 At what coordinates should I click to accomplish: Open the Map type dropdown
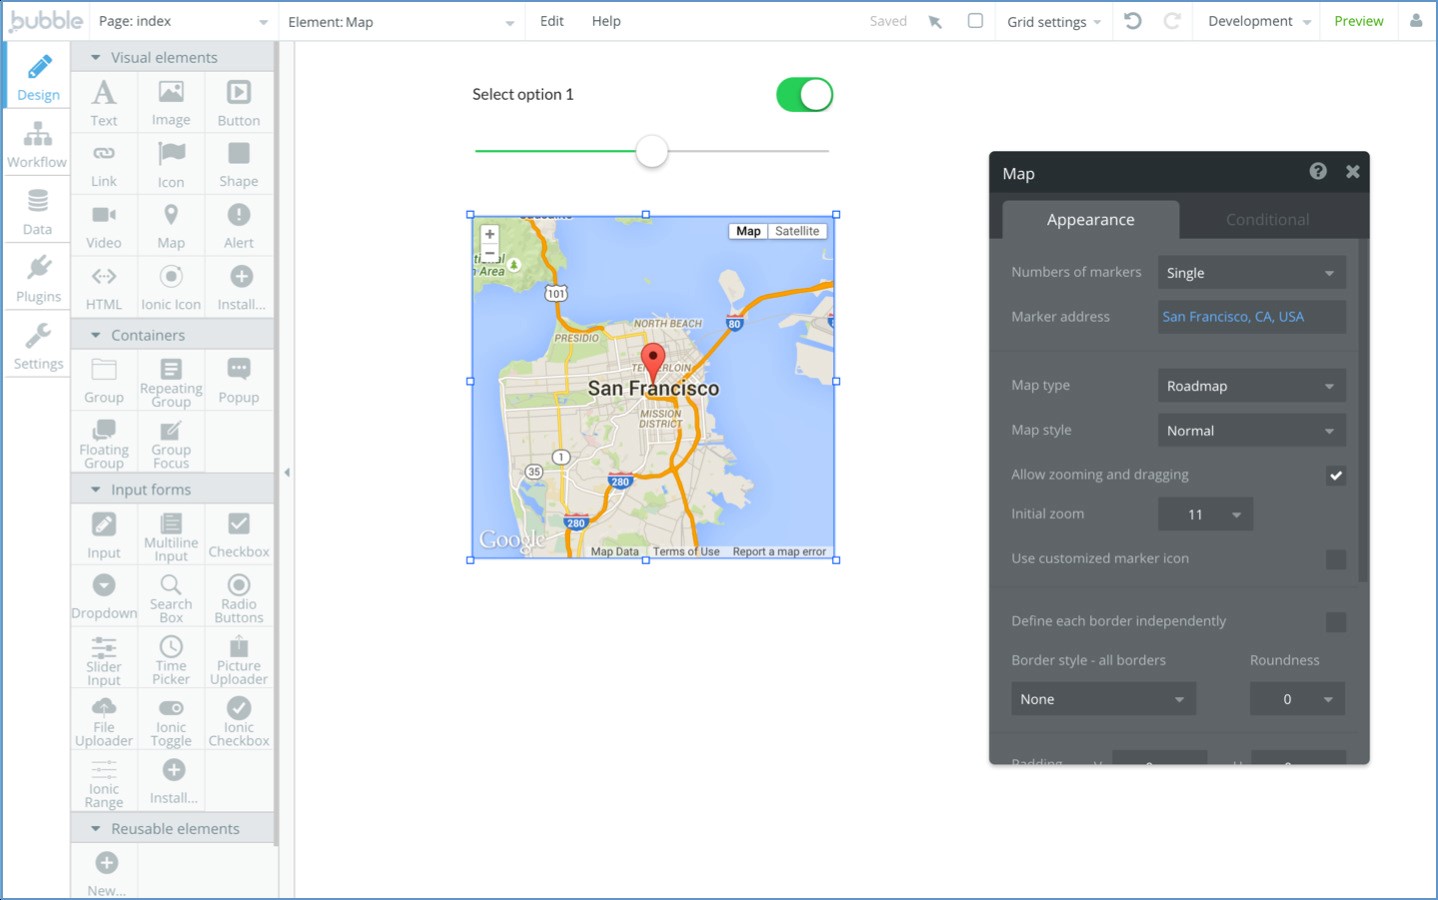1251,386
